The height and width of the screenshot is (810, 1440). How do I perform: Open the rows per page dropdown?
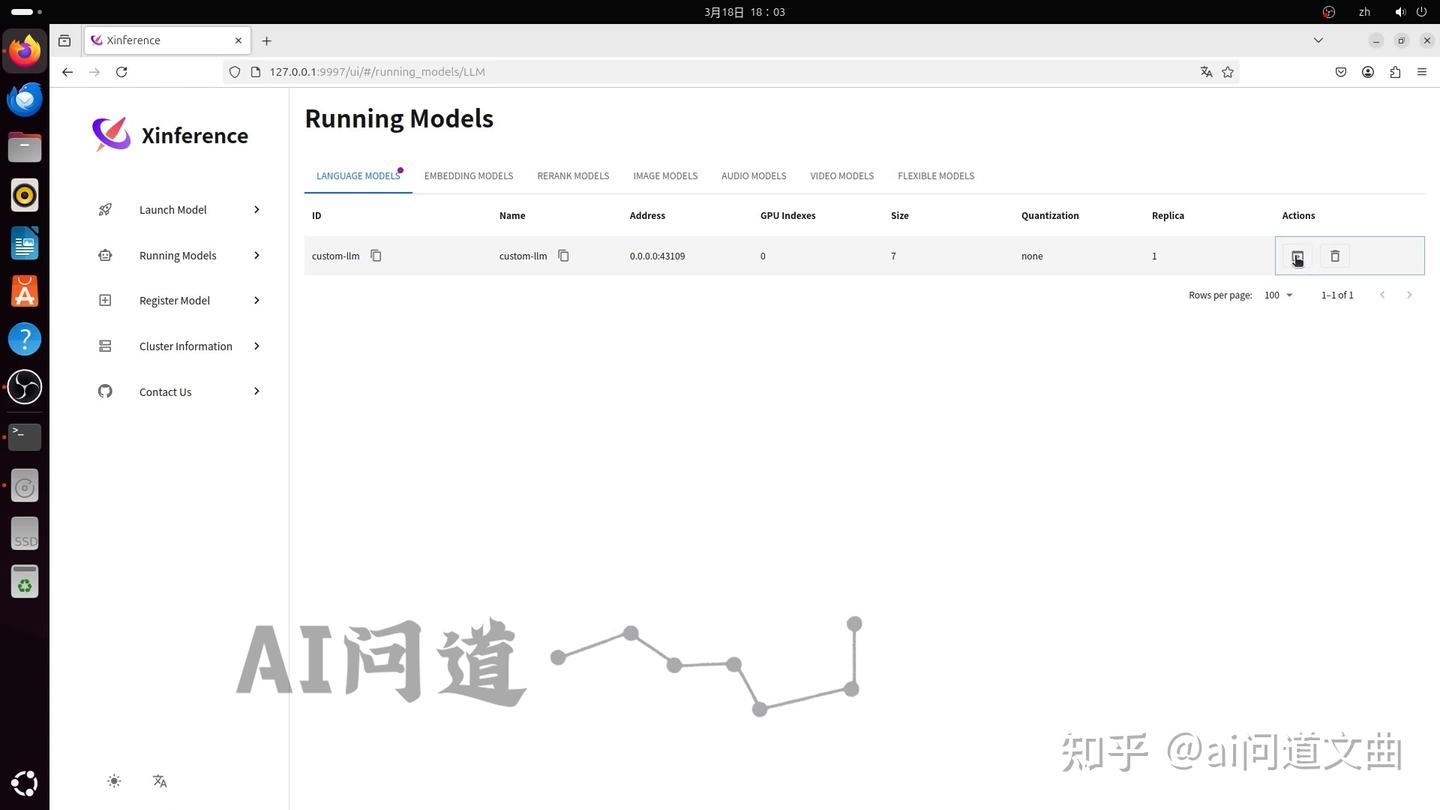pos(1277,294)
